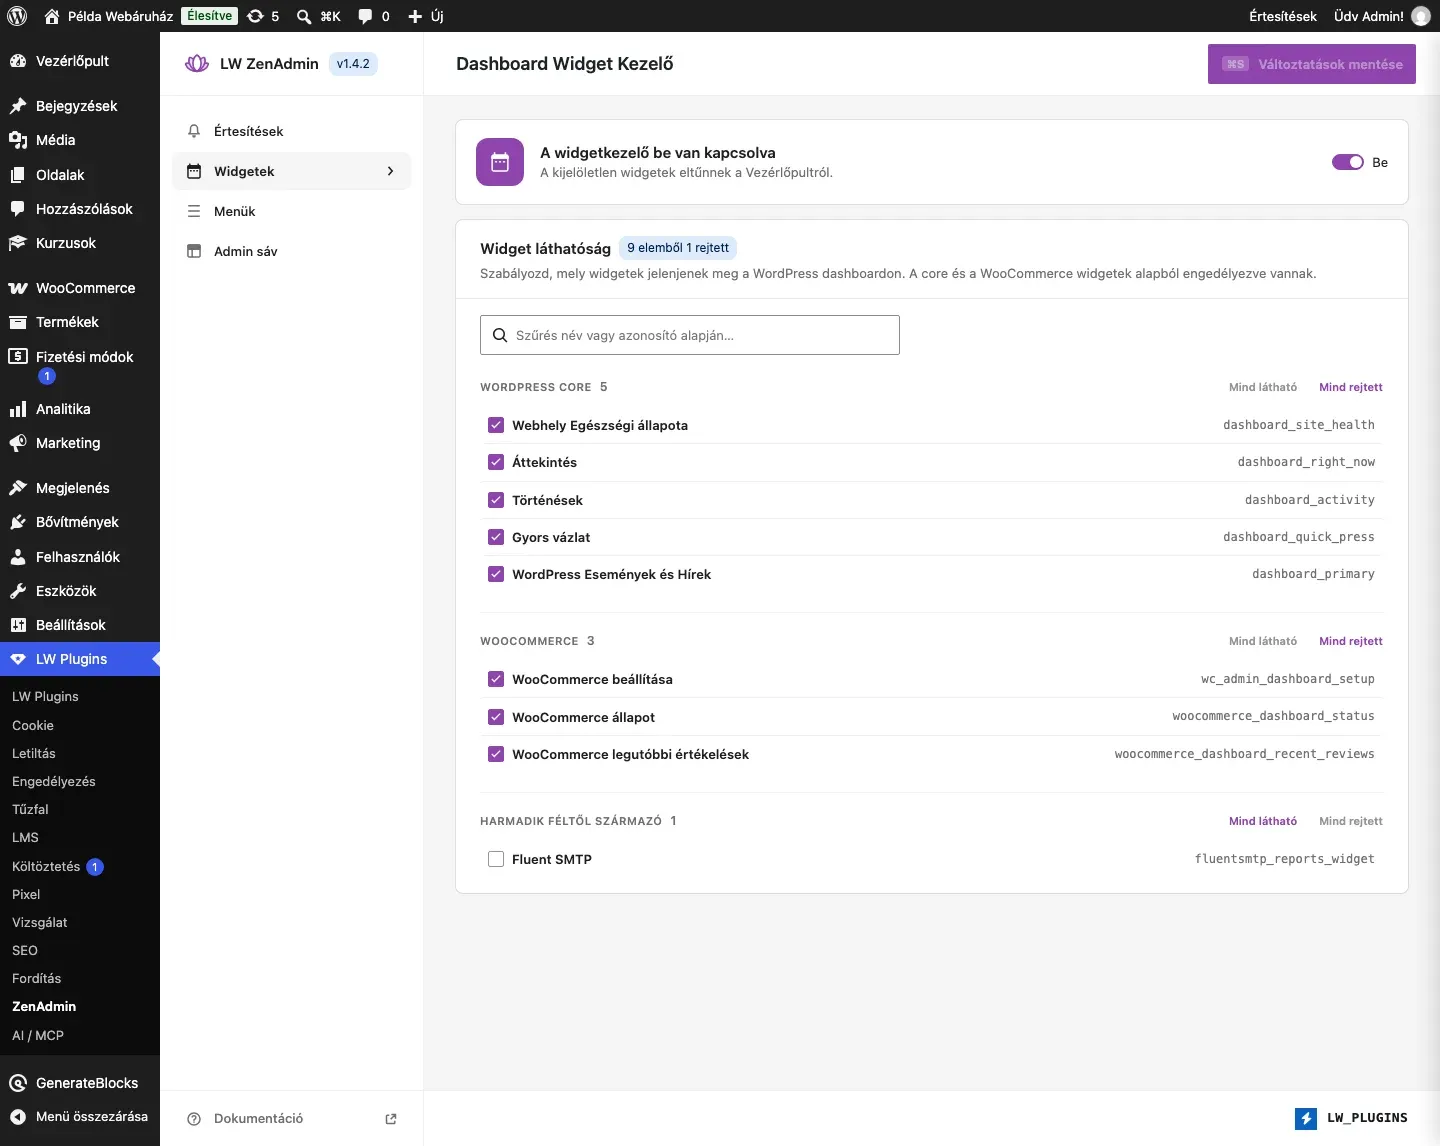1440x1146 pixels.
Task: Click the GenerateBlocks icon in the sidebar
Action: (x=18, y=1083)
